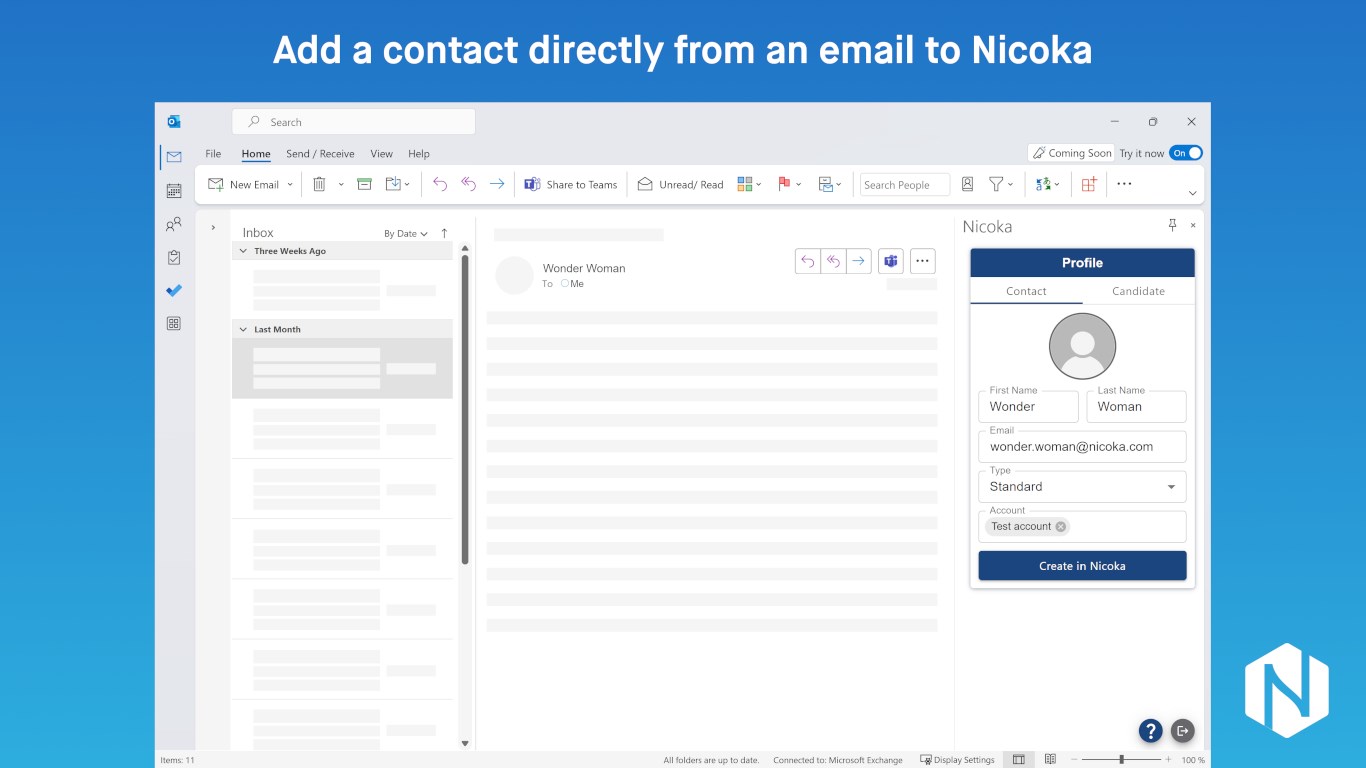Click the Unread/ Read button
This screenshot has height=768, width=1366.
[680, 184]
